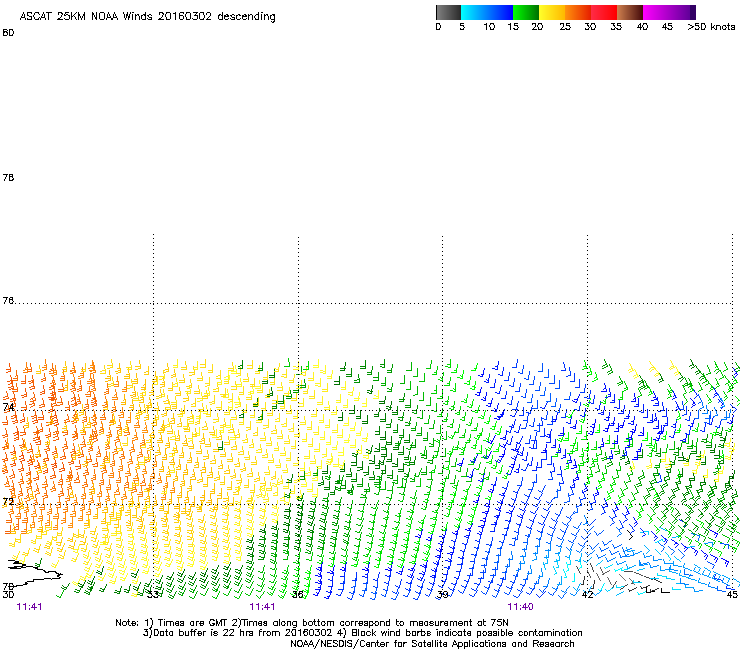The height and width of the screenshot is (650, 740).
Task: Click the 'Data buffer is 22 hrs' note line
Action: tap(362, 633)
